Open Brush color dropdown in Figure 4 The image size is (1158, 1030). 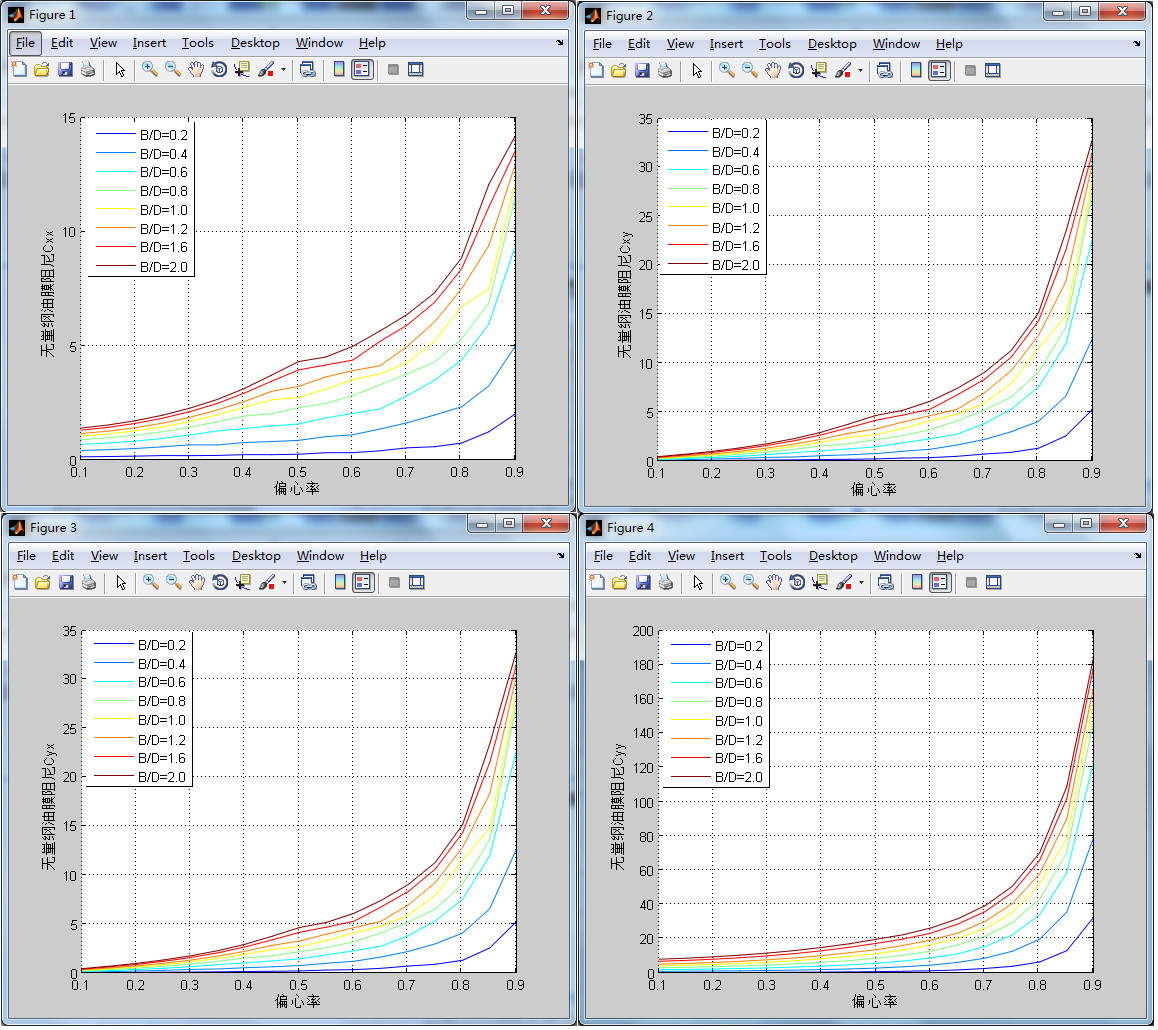click(861, 582)
